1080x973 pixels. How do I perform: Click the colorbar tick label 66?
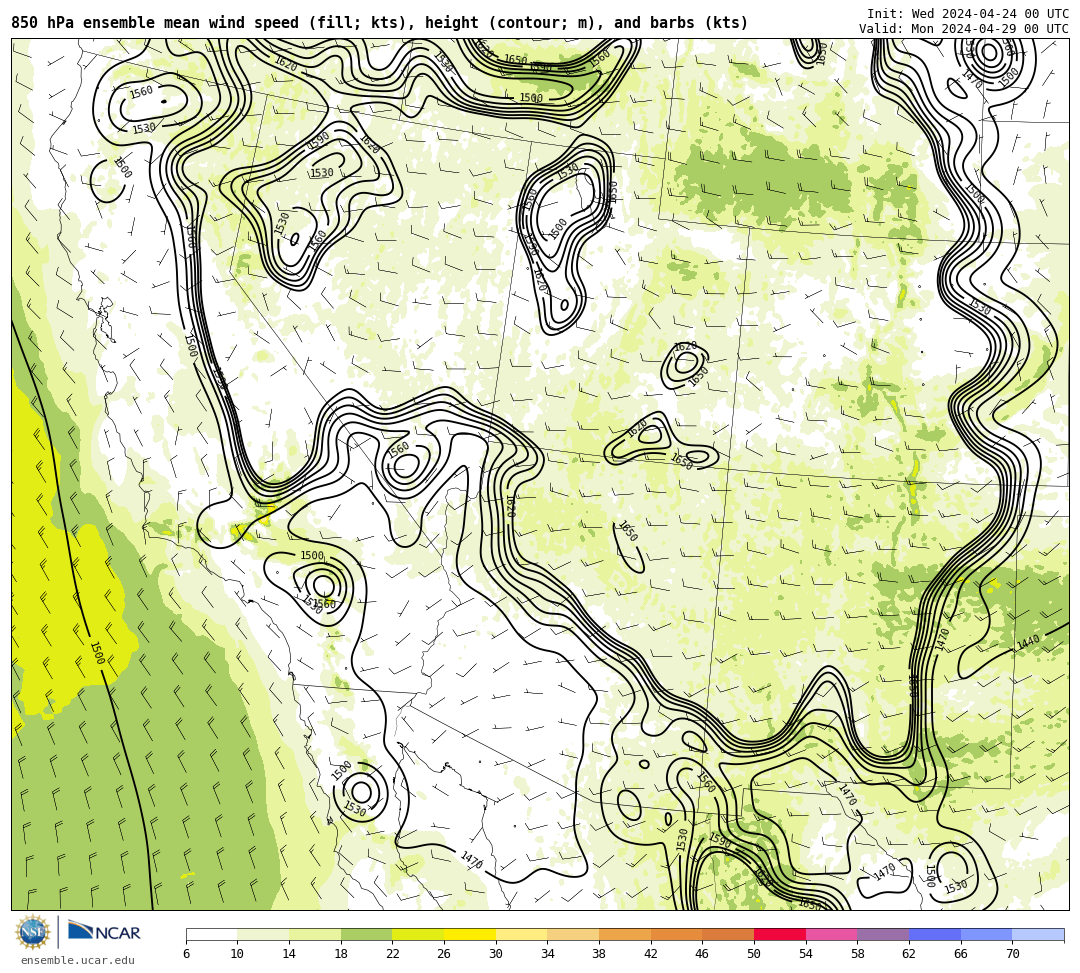961,954
